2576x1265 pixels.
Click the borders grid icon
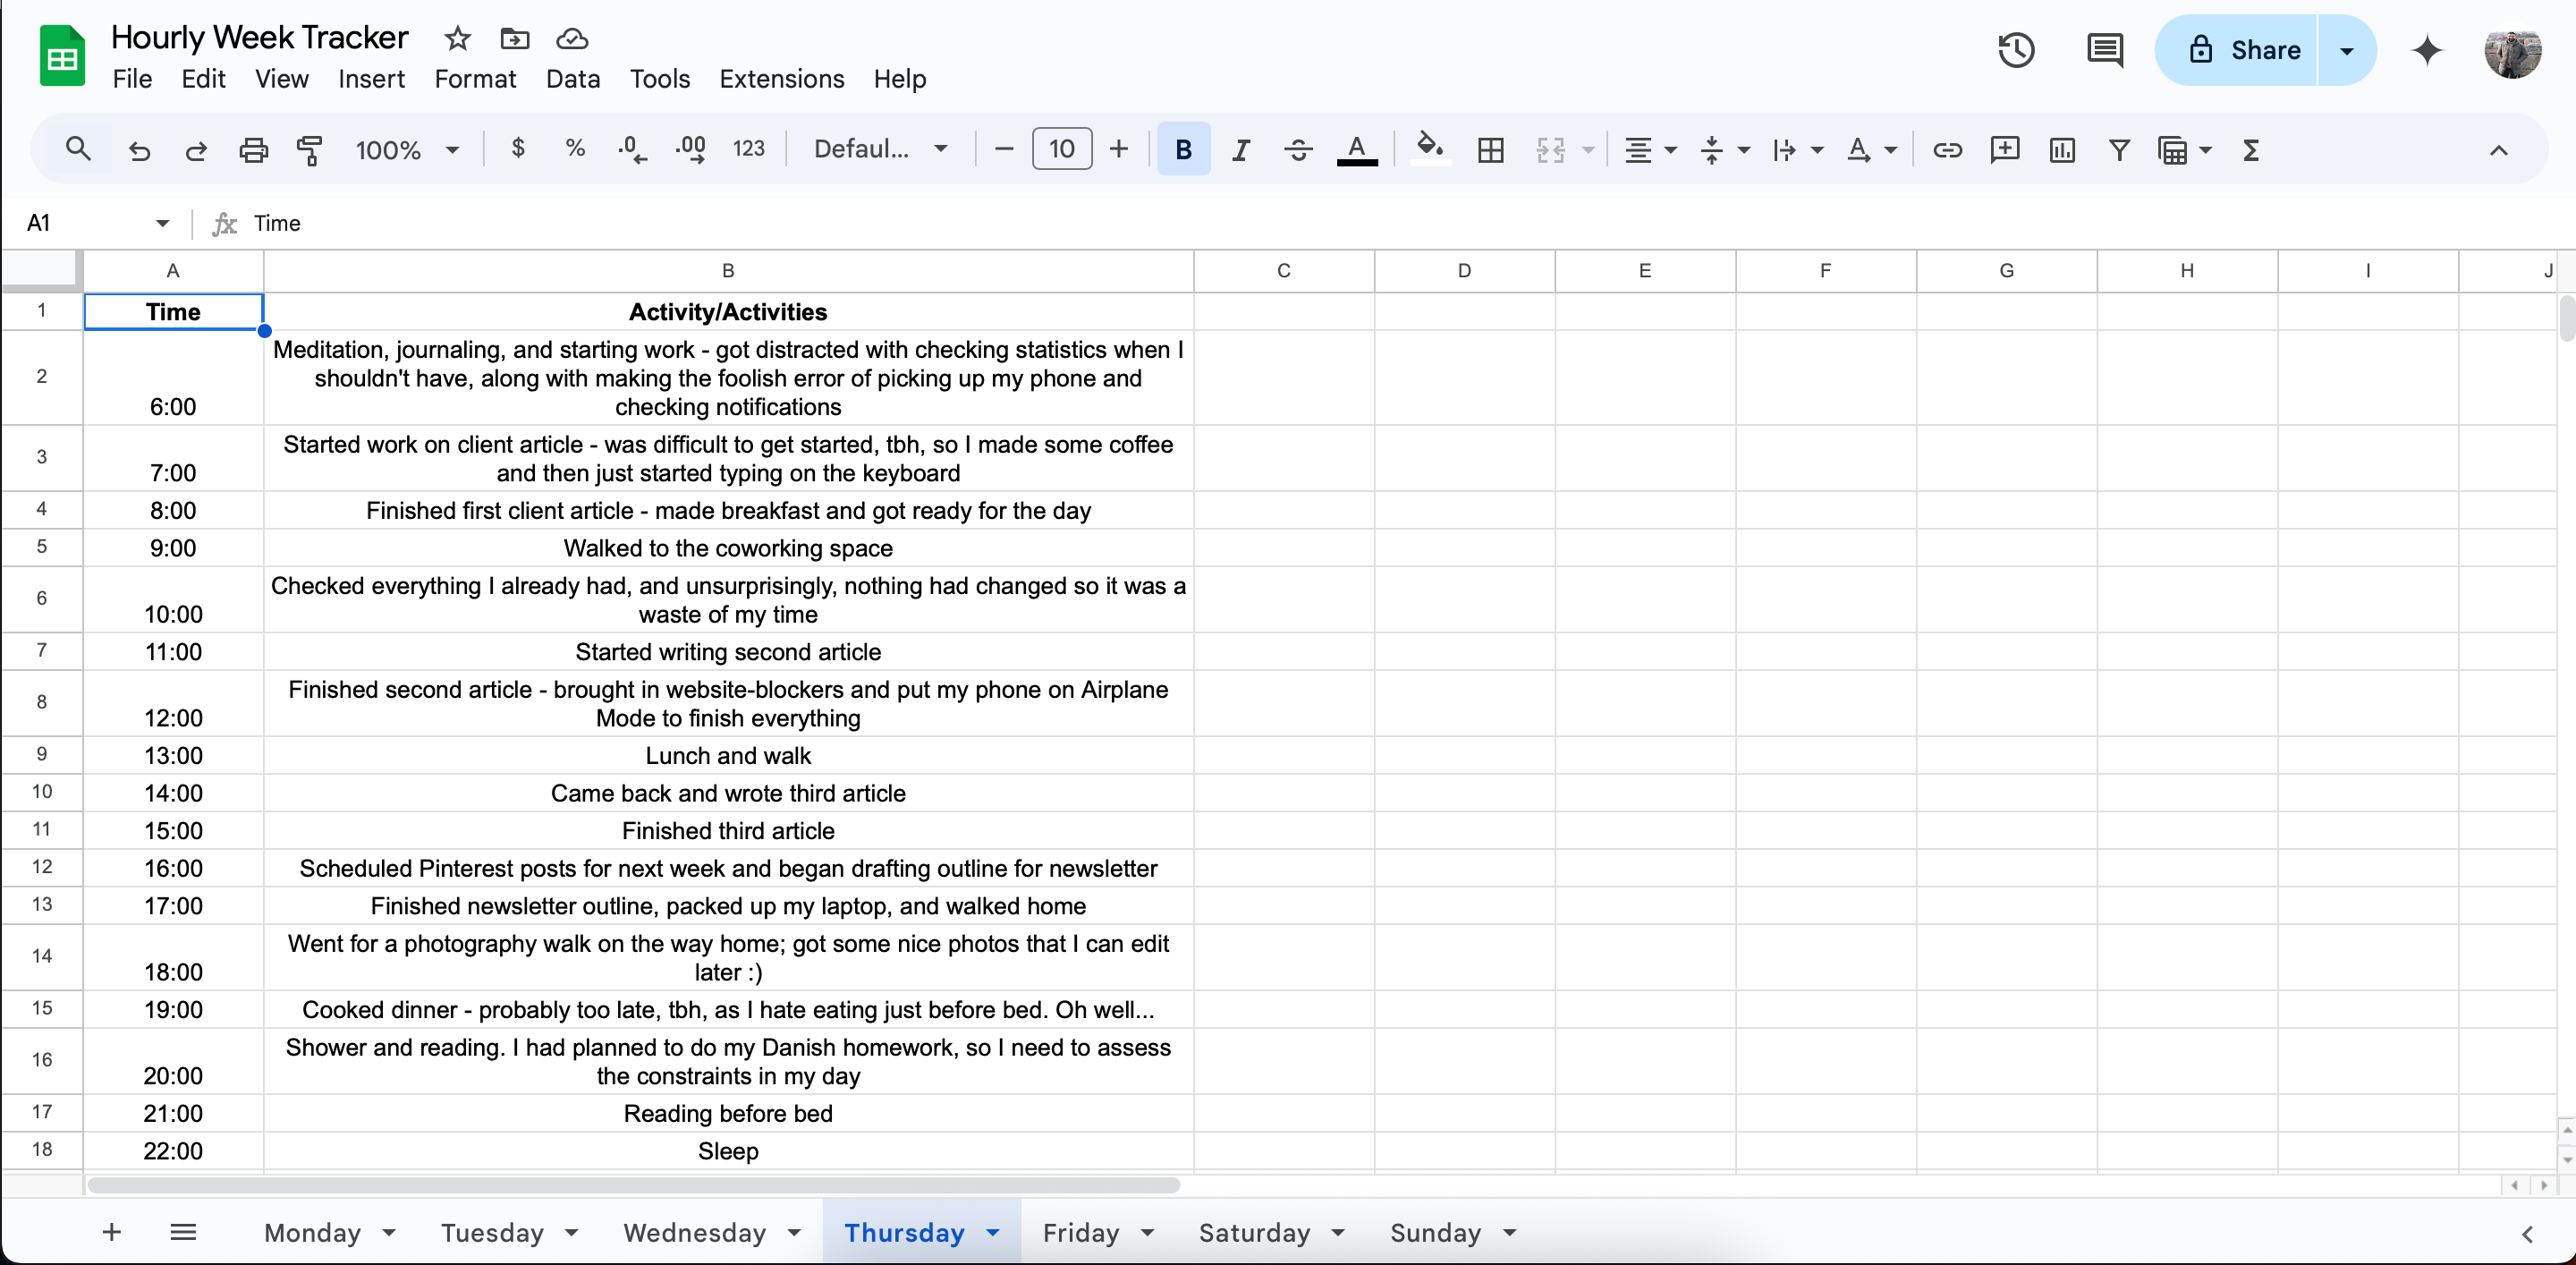(1490, 150)
